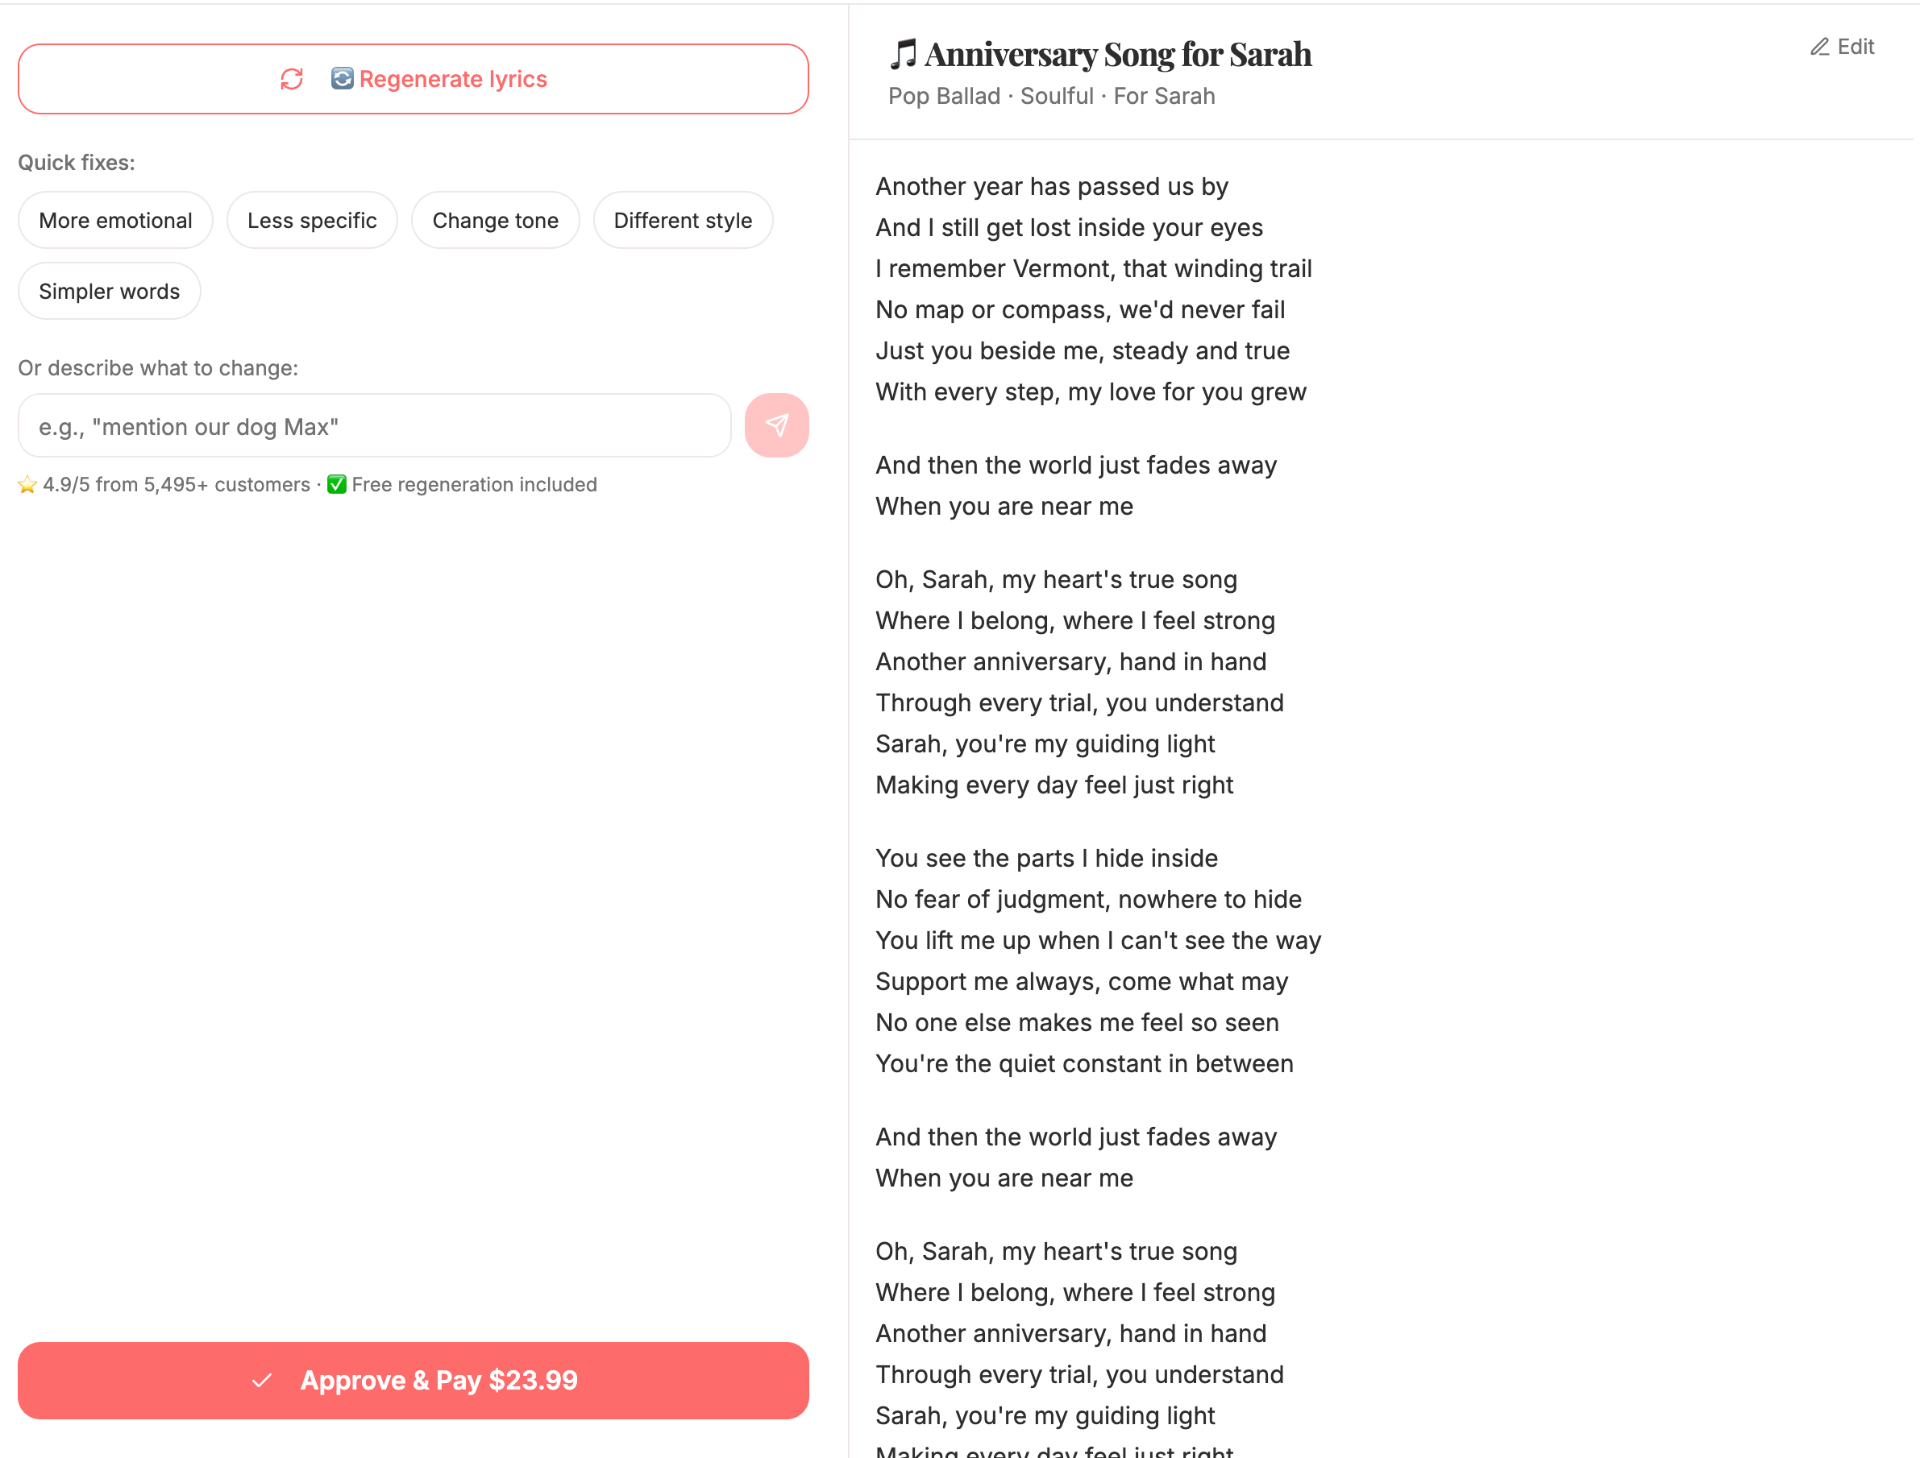Click the green checkmark emoji near free regeneration
1920x1458 pixels.
tap(337, 484)
